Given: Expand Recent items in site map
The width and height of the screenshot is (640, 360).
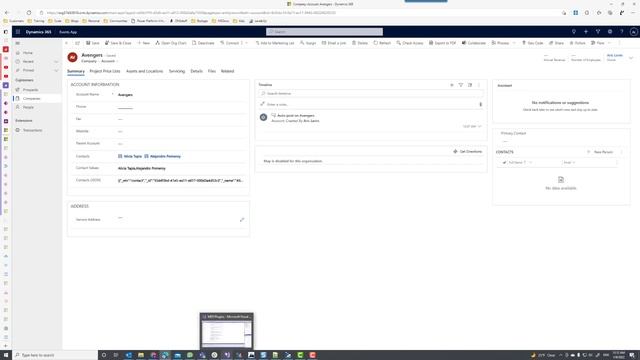Looking at the screenshot, I should (x=56, y=62).
